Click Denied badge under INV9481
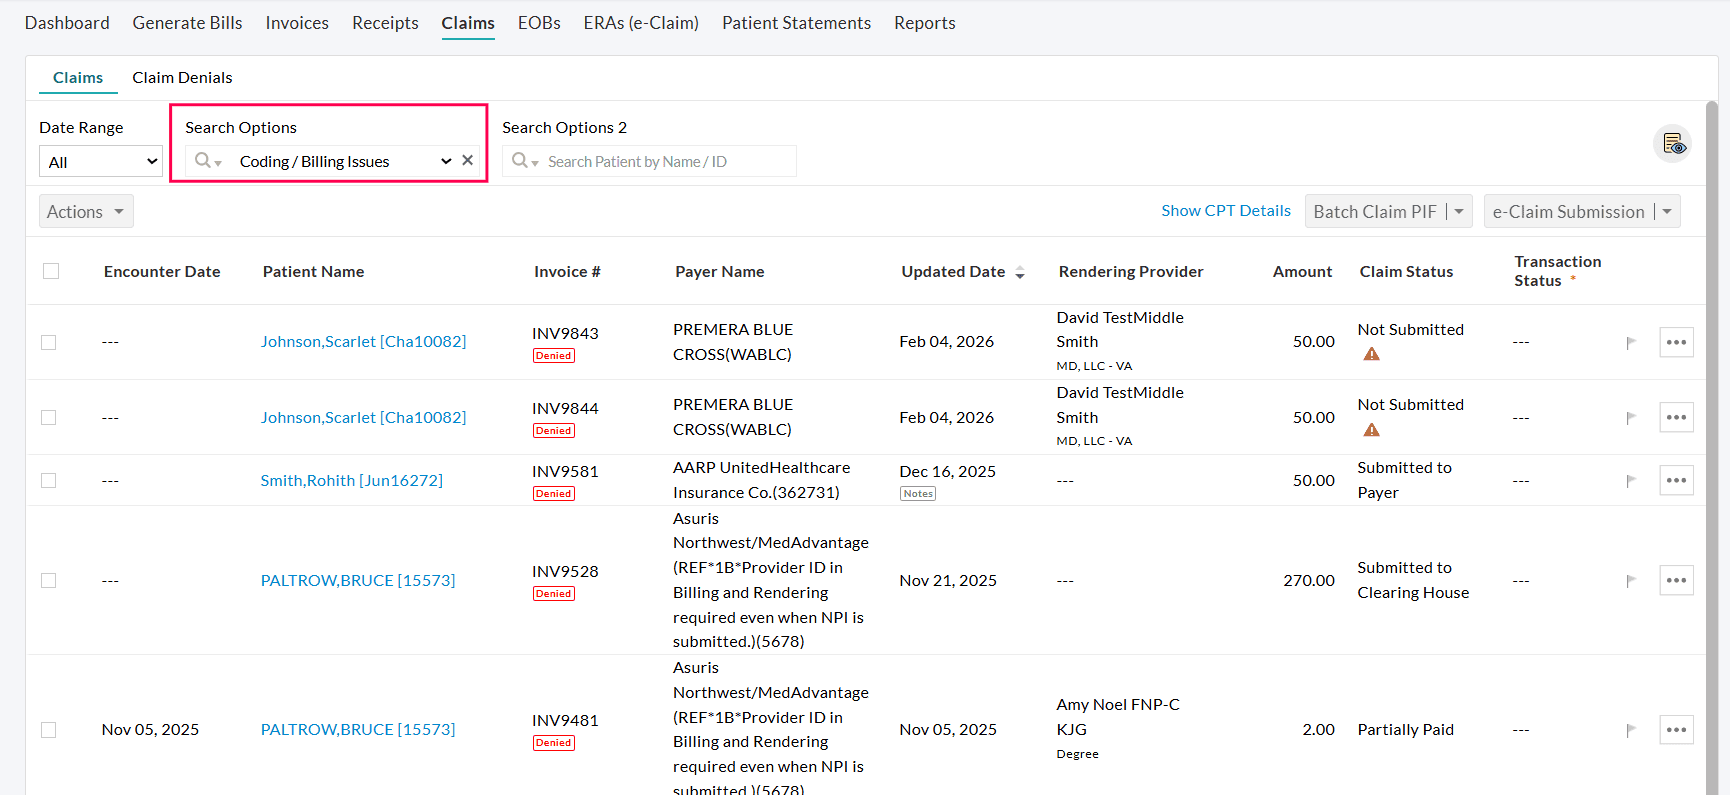Viewport: 1730px width, 795px height. pyautogui.click(x=554, y=743)
